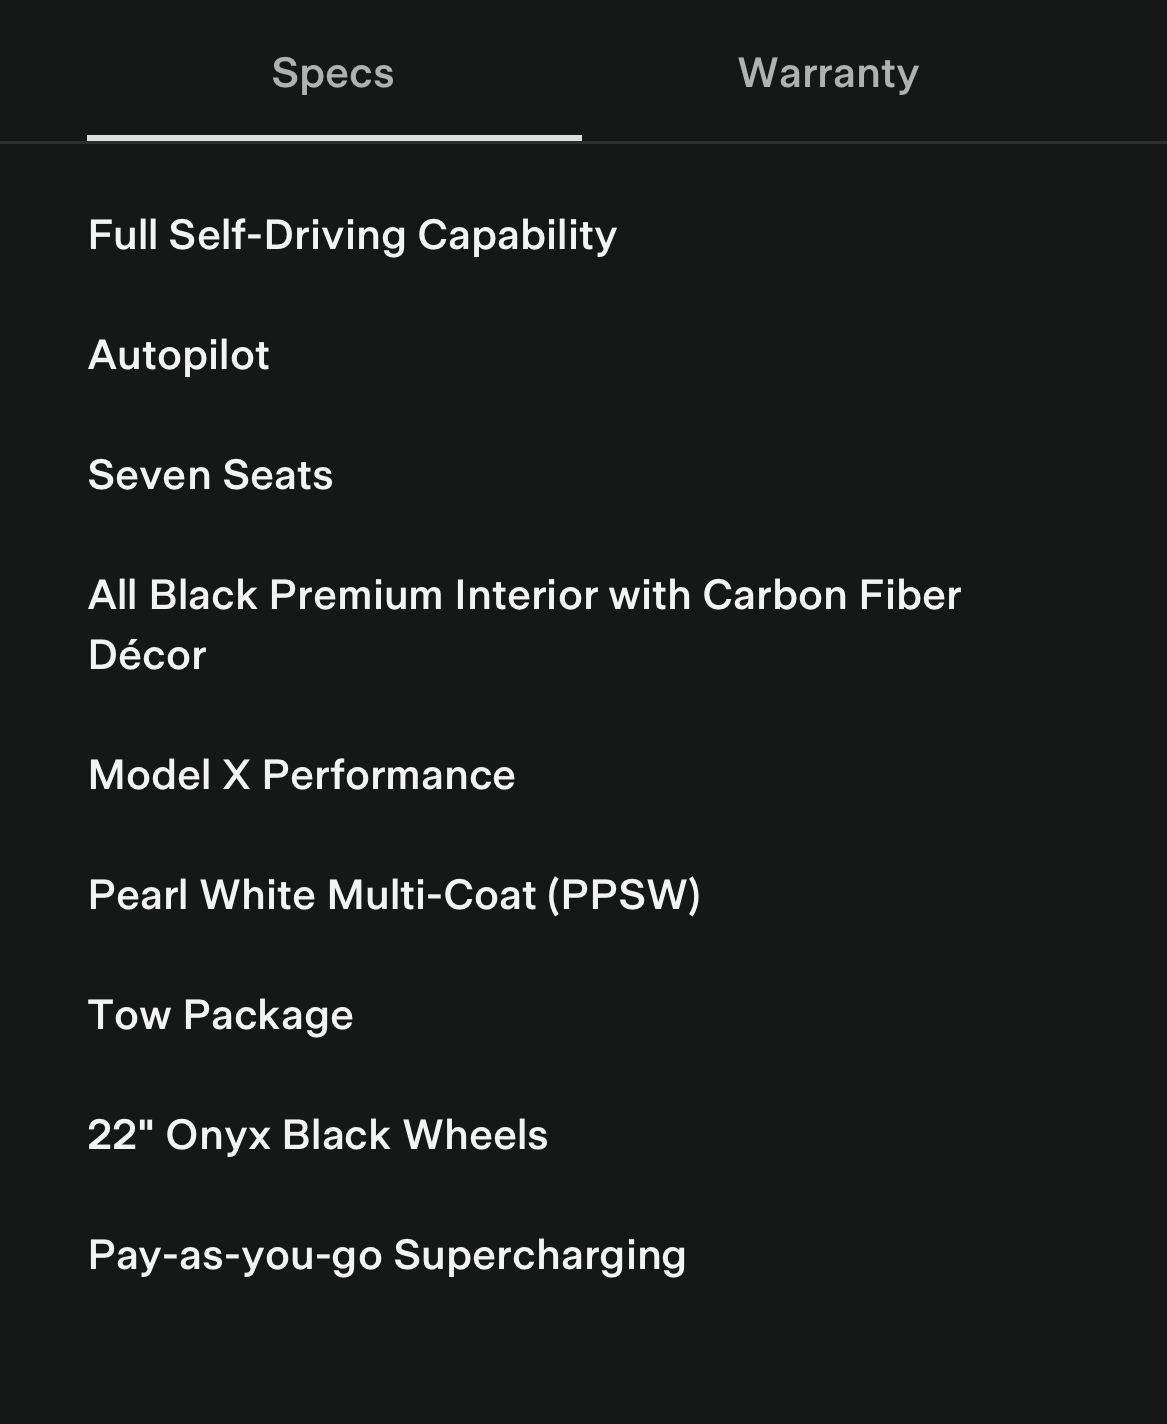Choose the Tow Package item
The image size is (1167, 1424).
tap(220, 1015)
